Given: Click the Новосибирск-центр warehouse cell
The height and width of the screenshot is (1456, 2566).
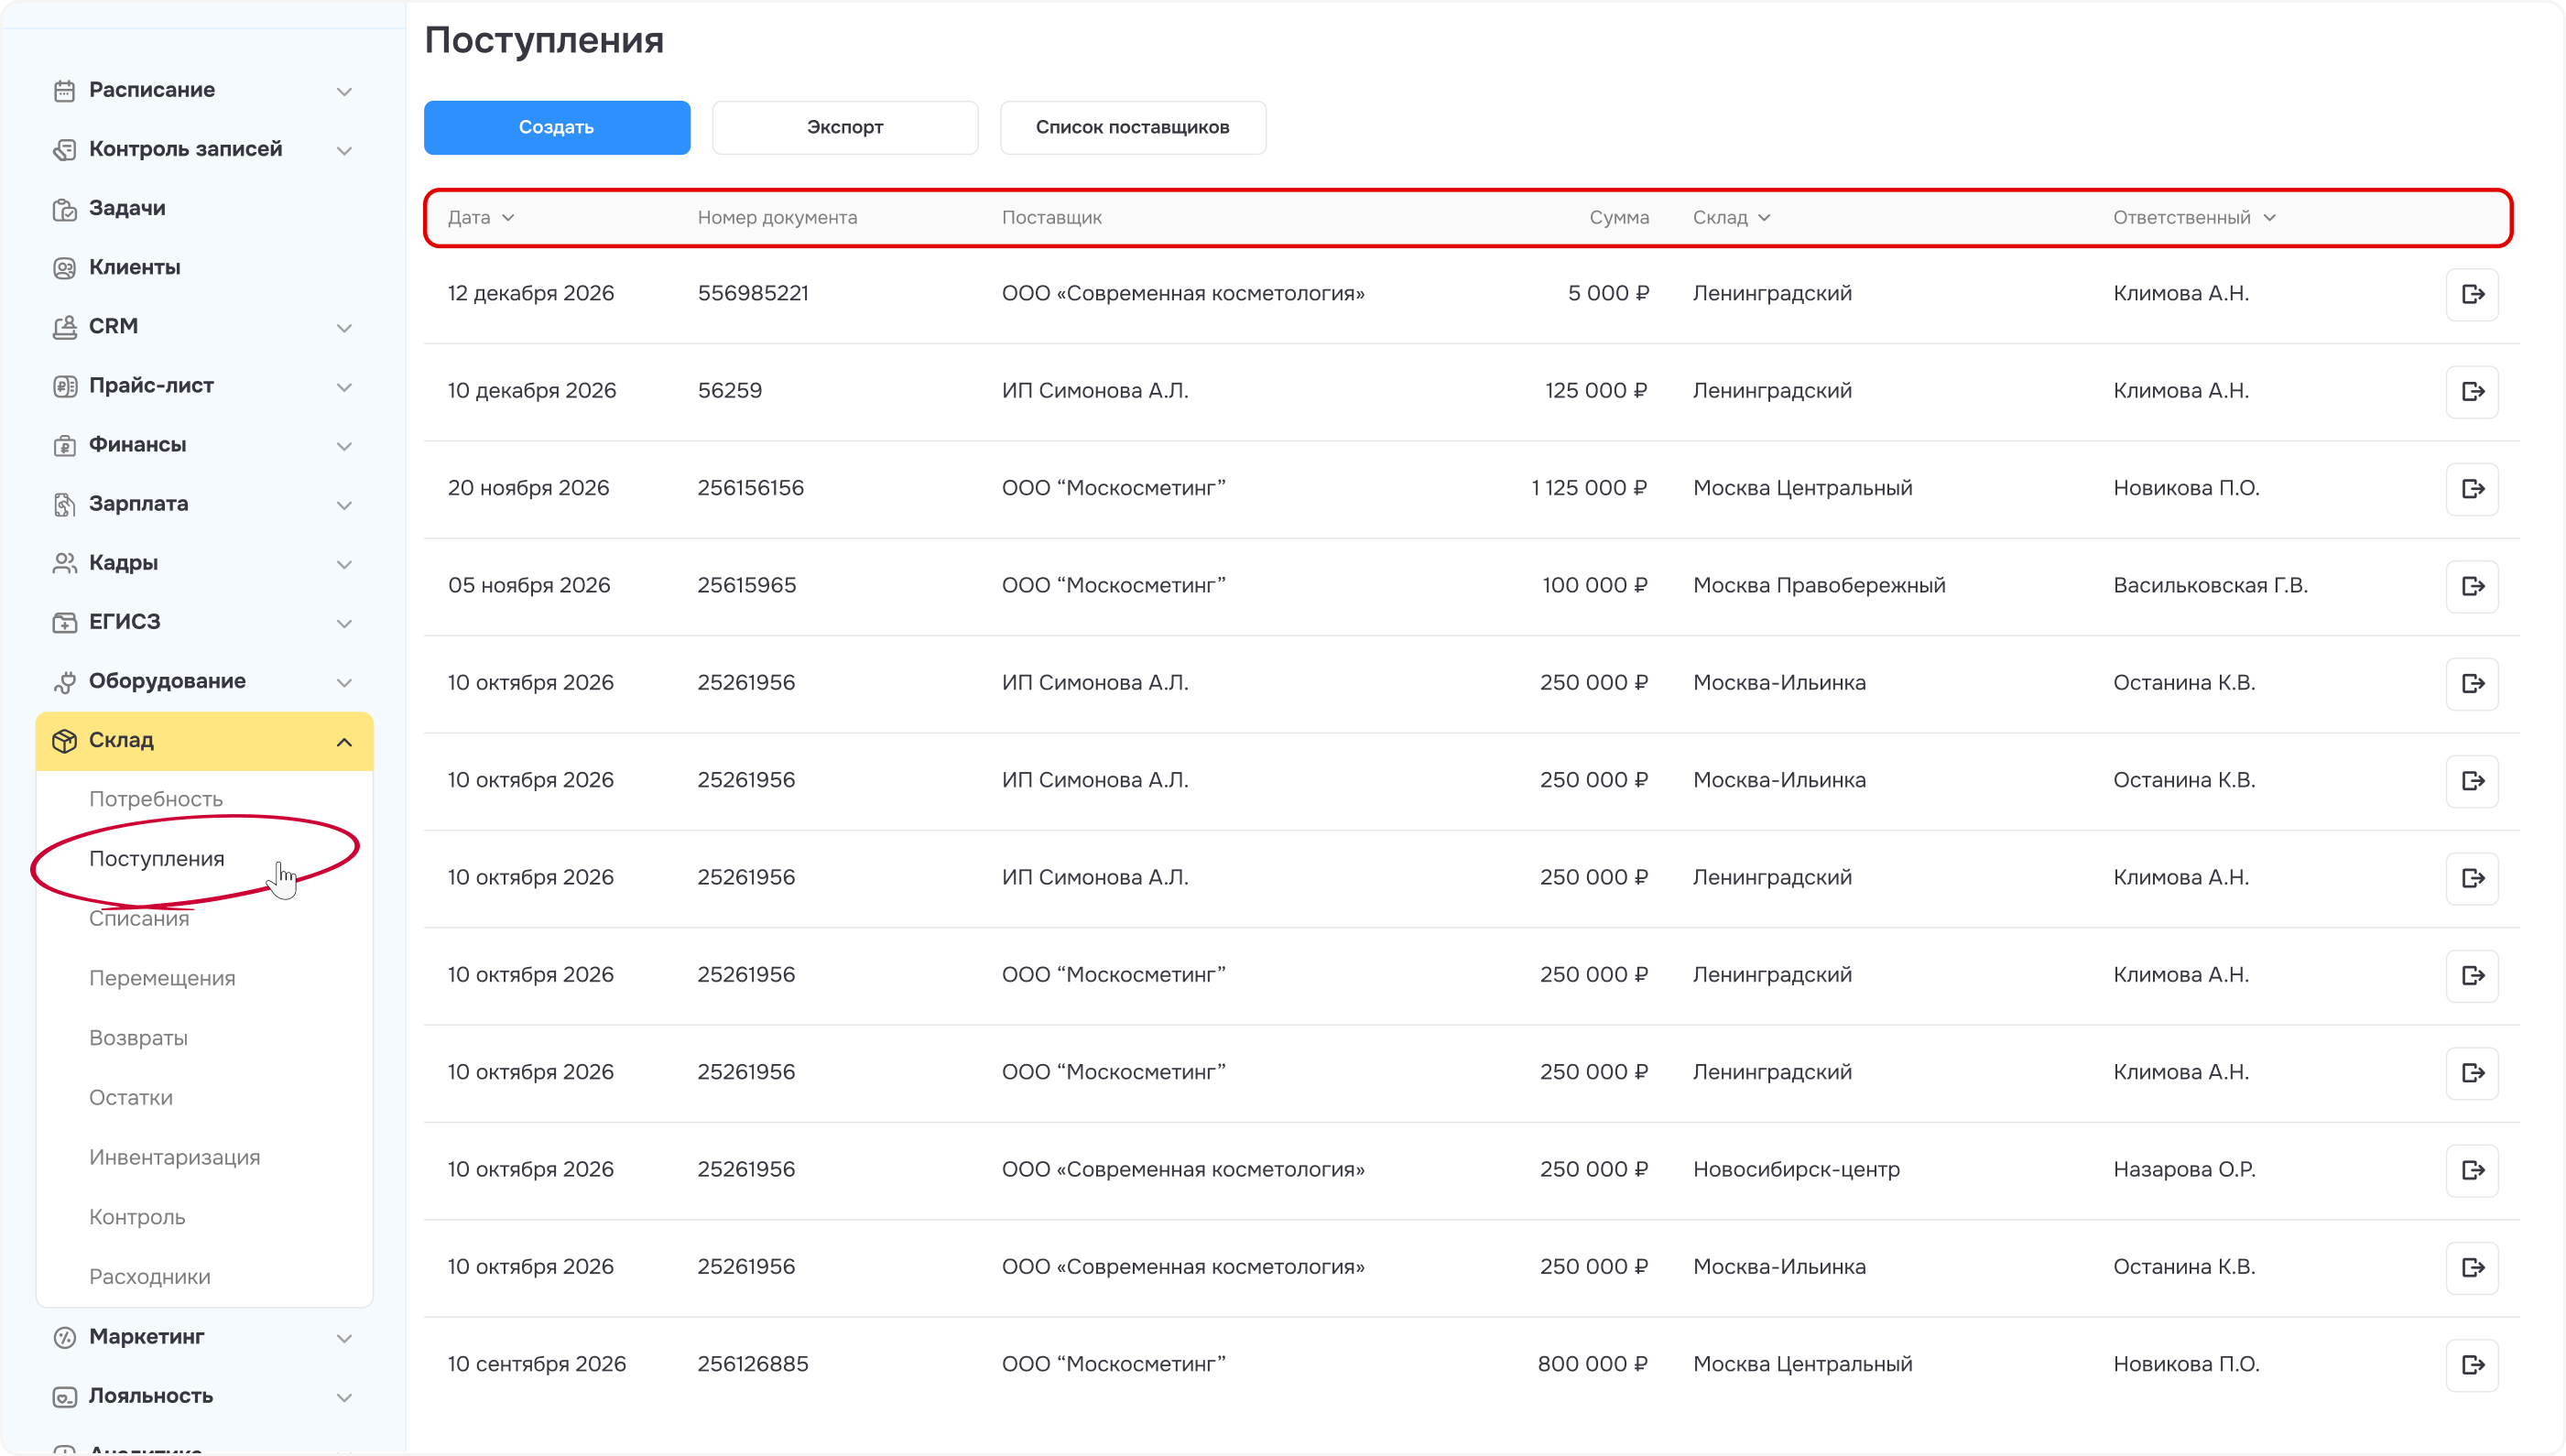Looking at the screenshot, I should click(x=1796, y=1169).
